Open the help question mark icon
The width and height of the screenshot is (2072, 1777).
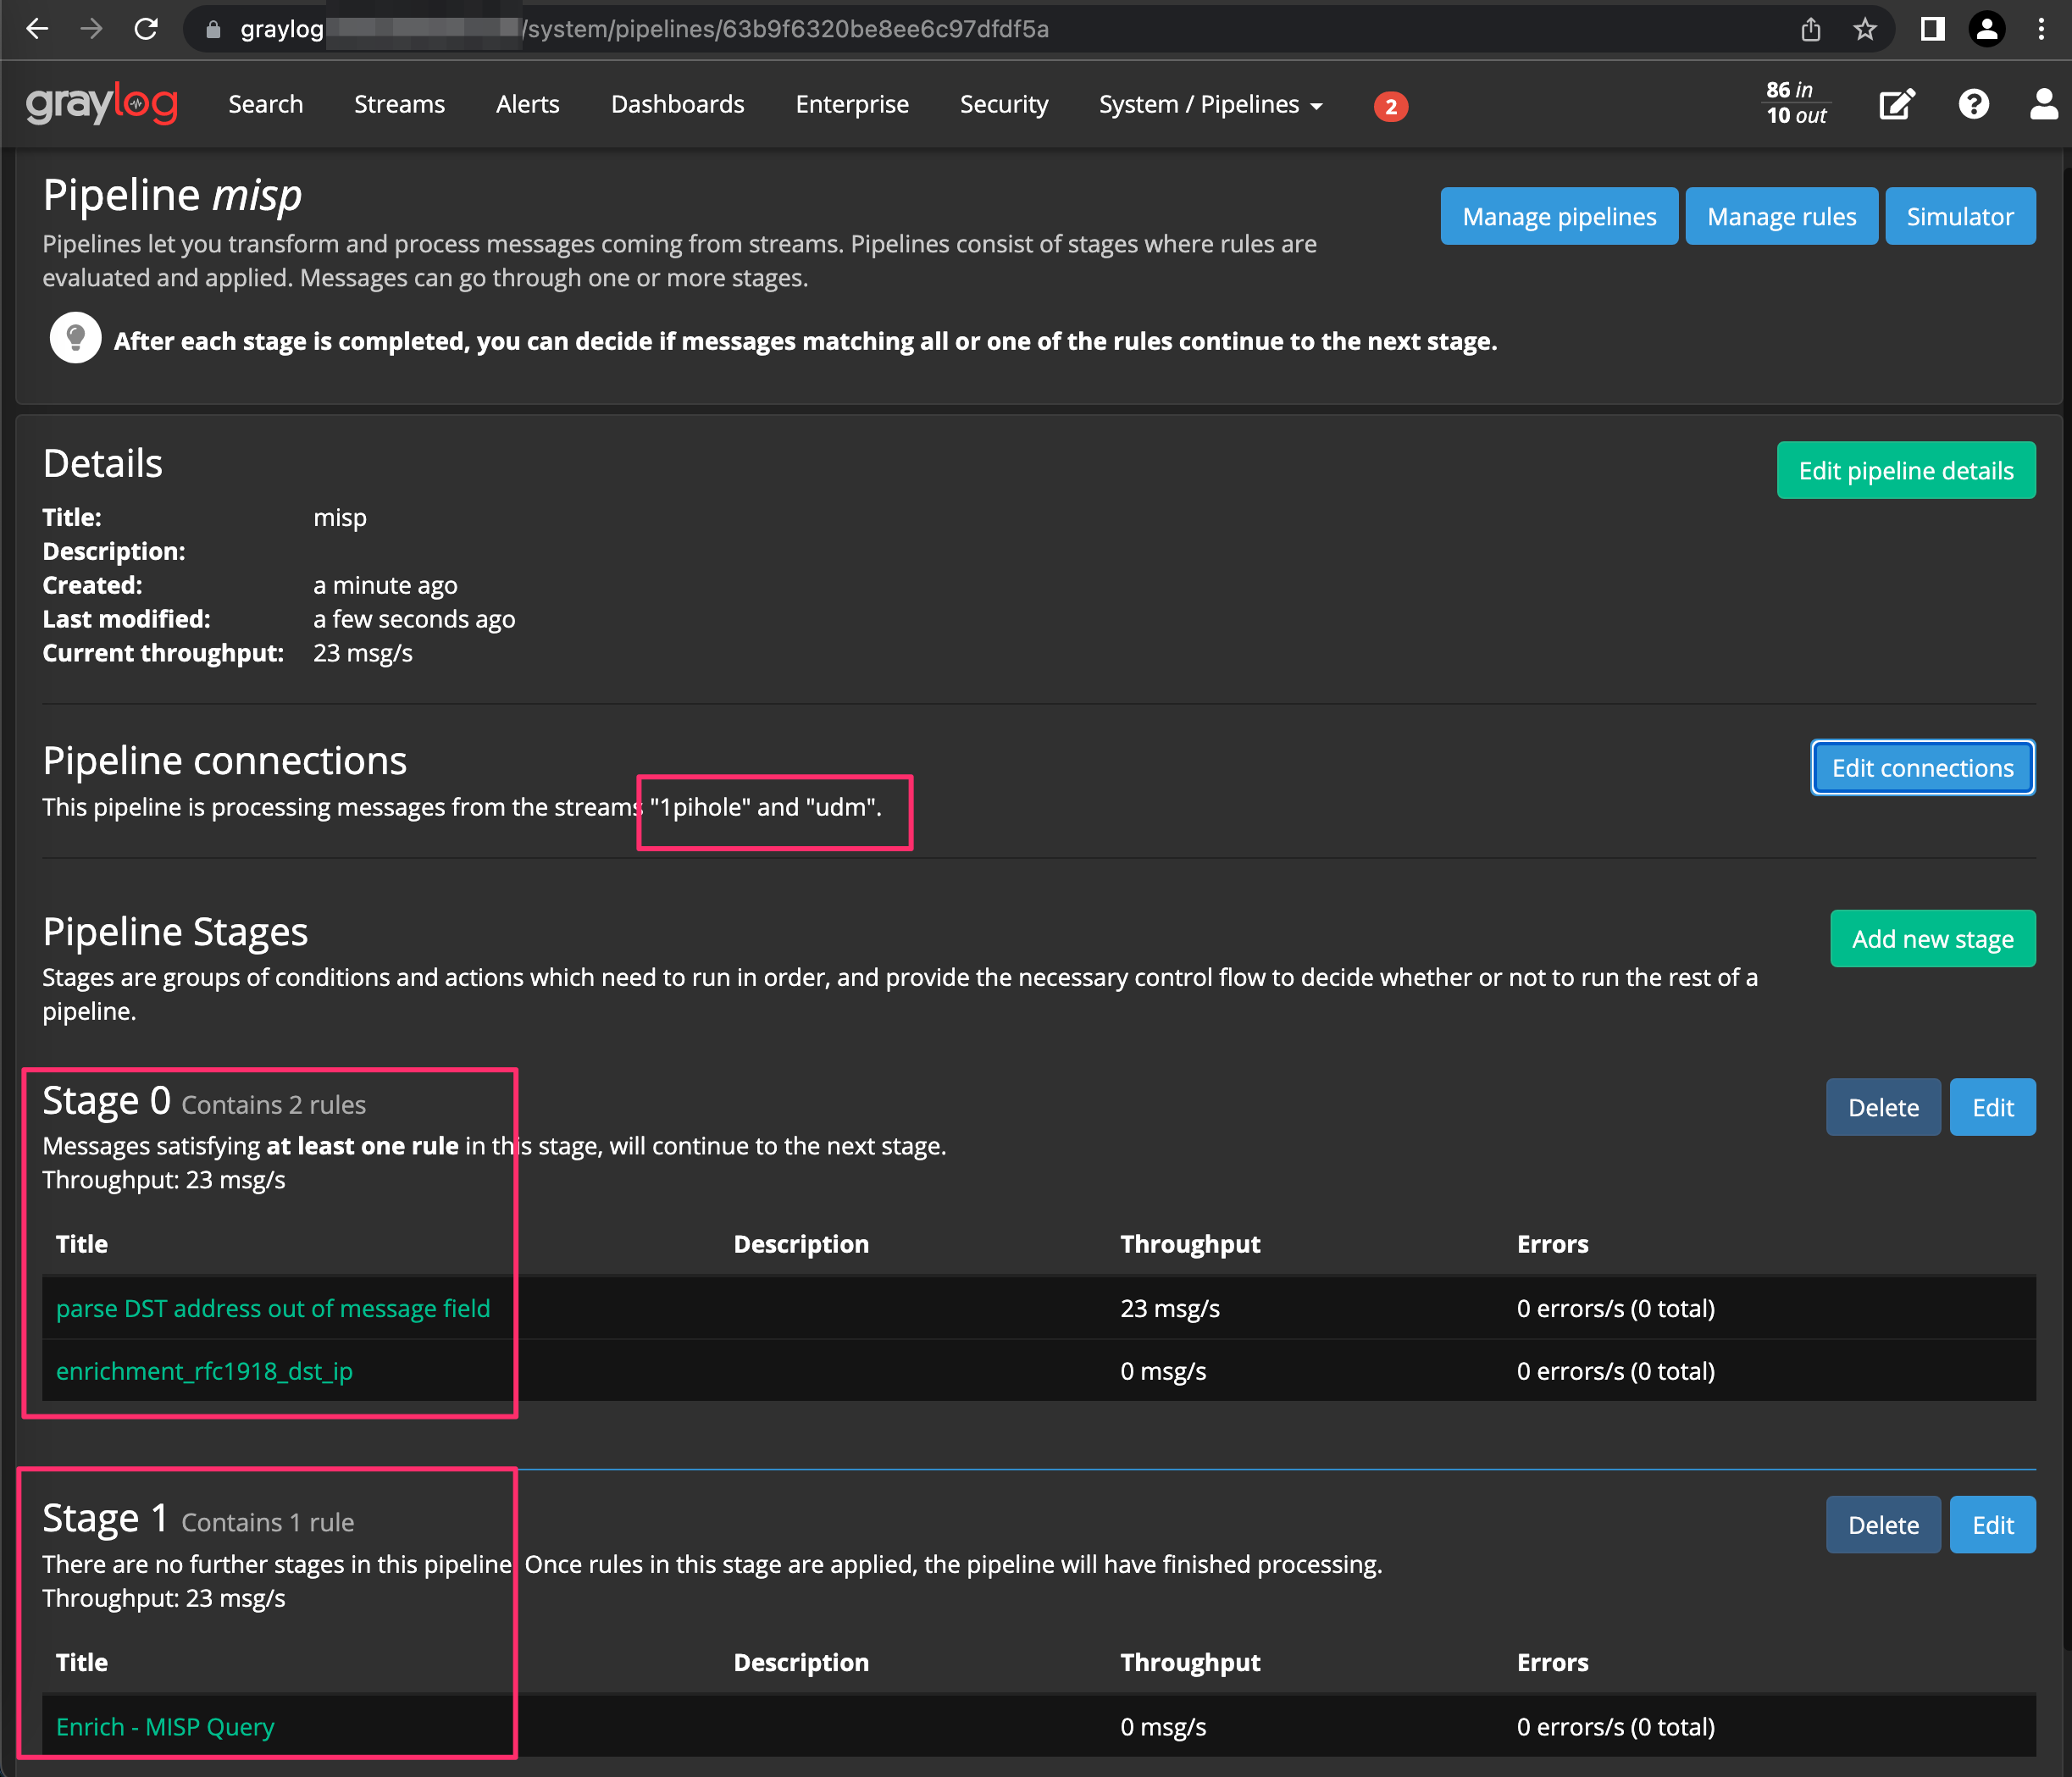pos(1973,104)
